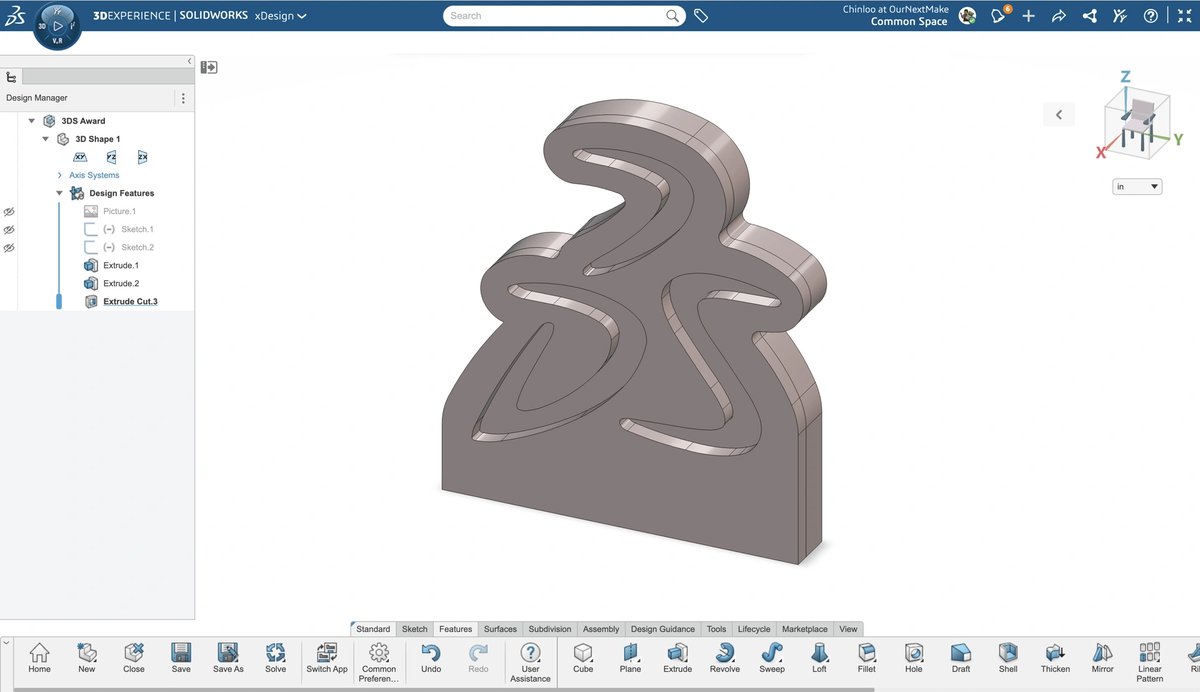Start the Loft feature
Screen dimensions: 1200x692
[820, 658]
